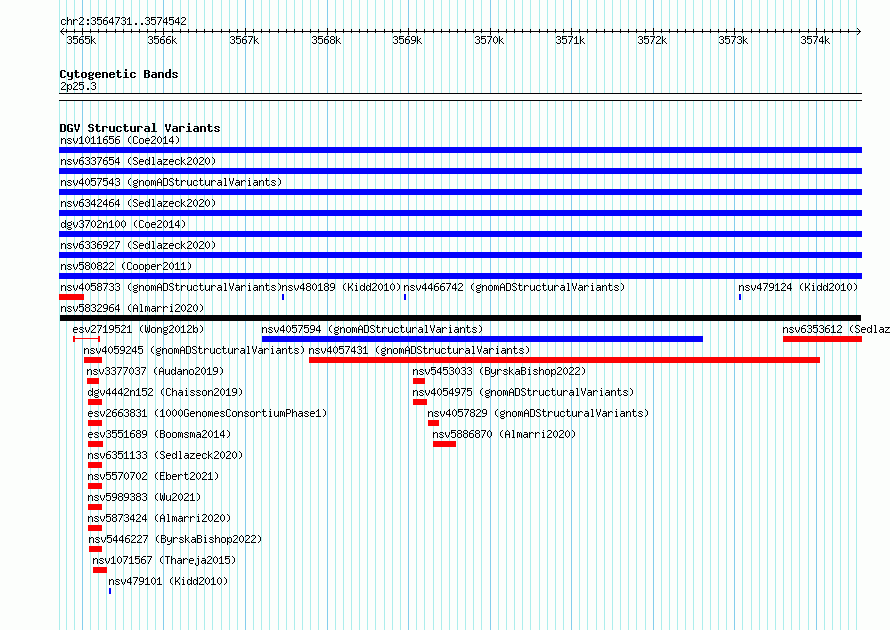Click nsv4057829 (gnomADStructuralVariants) label
This screenshot has height=630, width=890.
click(538, 413)
